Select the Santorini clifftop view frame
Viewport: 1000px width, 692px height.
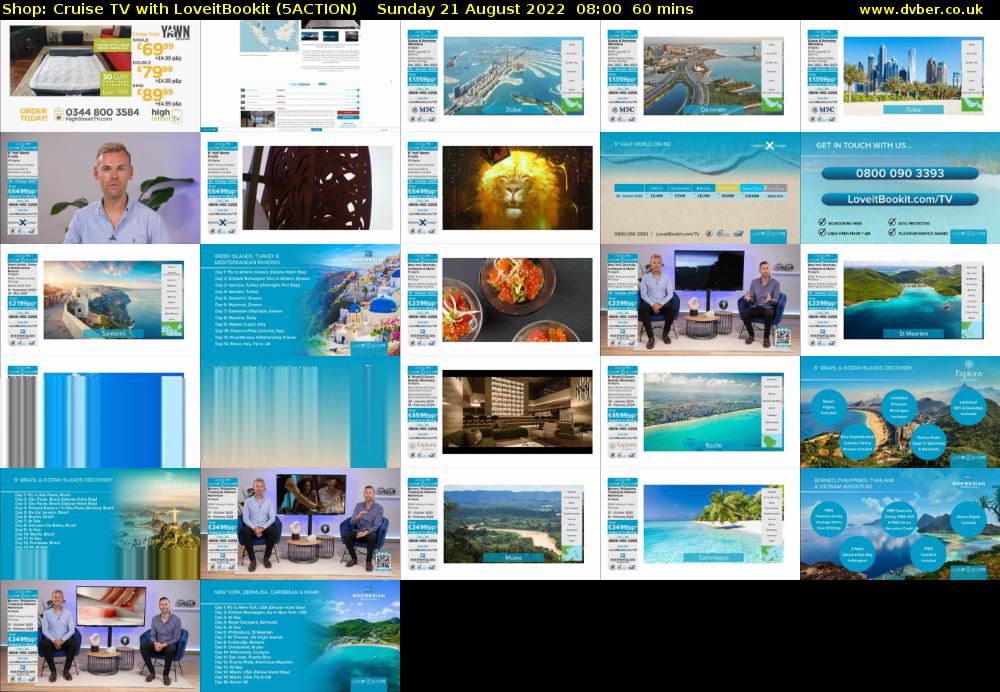point(100,300)
